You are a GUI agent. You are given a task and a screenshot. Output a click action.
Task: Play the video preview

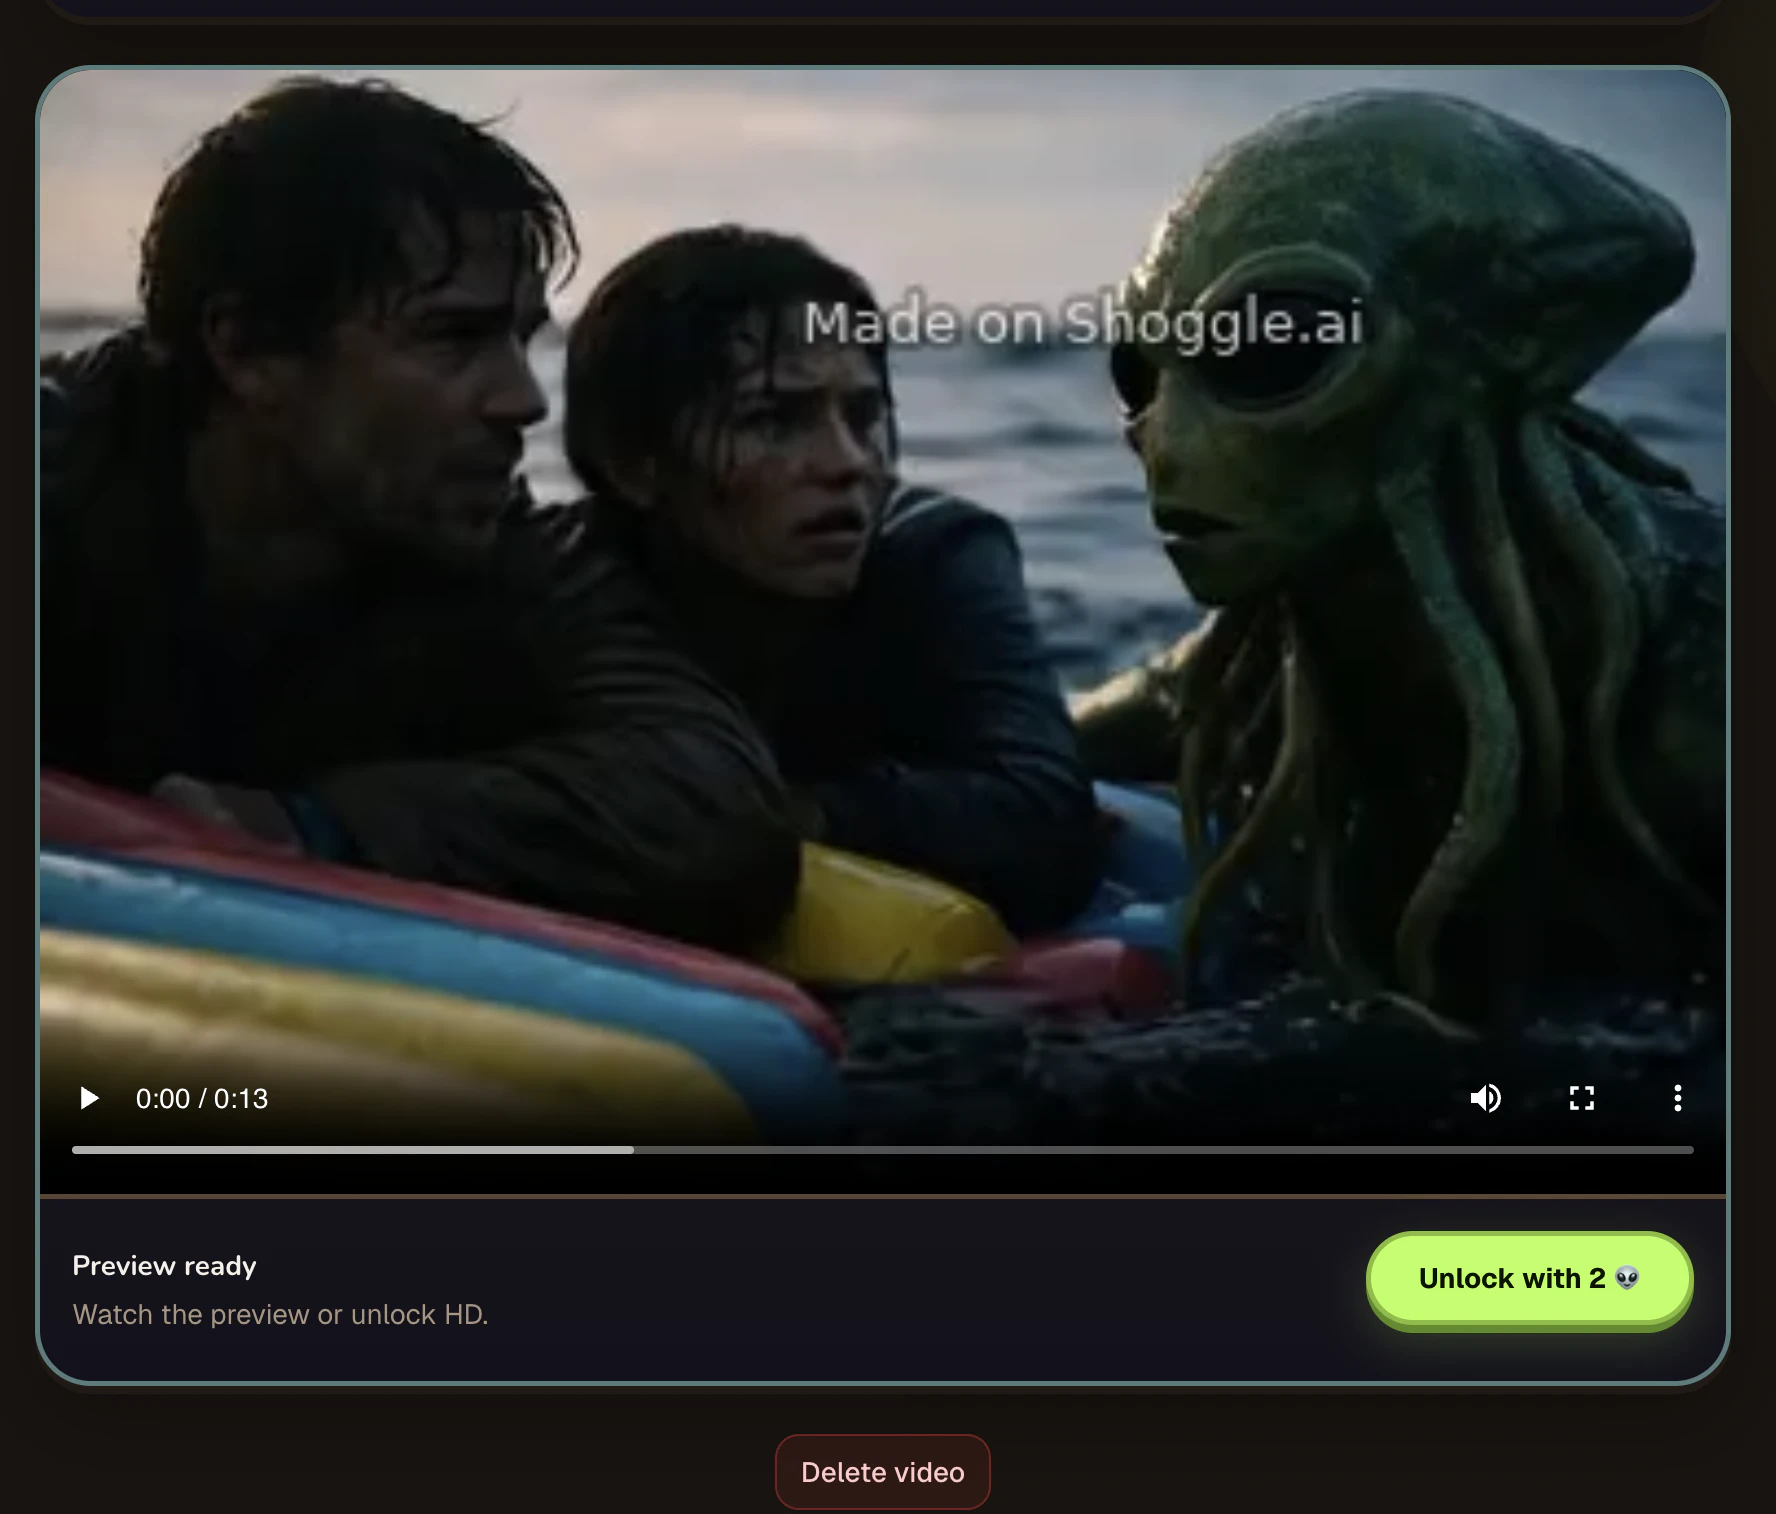[89, 1098]
